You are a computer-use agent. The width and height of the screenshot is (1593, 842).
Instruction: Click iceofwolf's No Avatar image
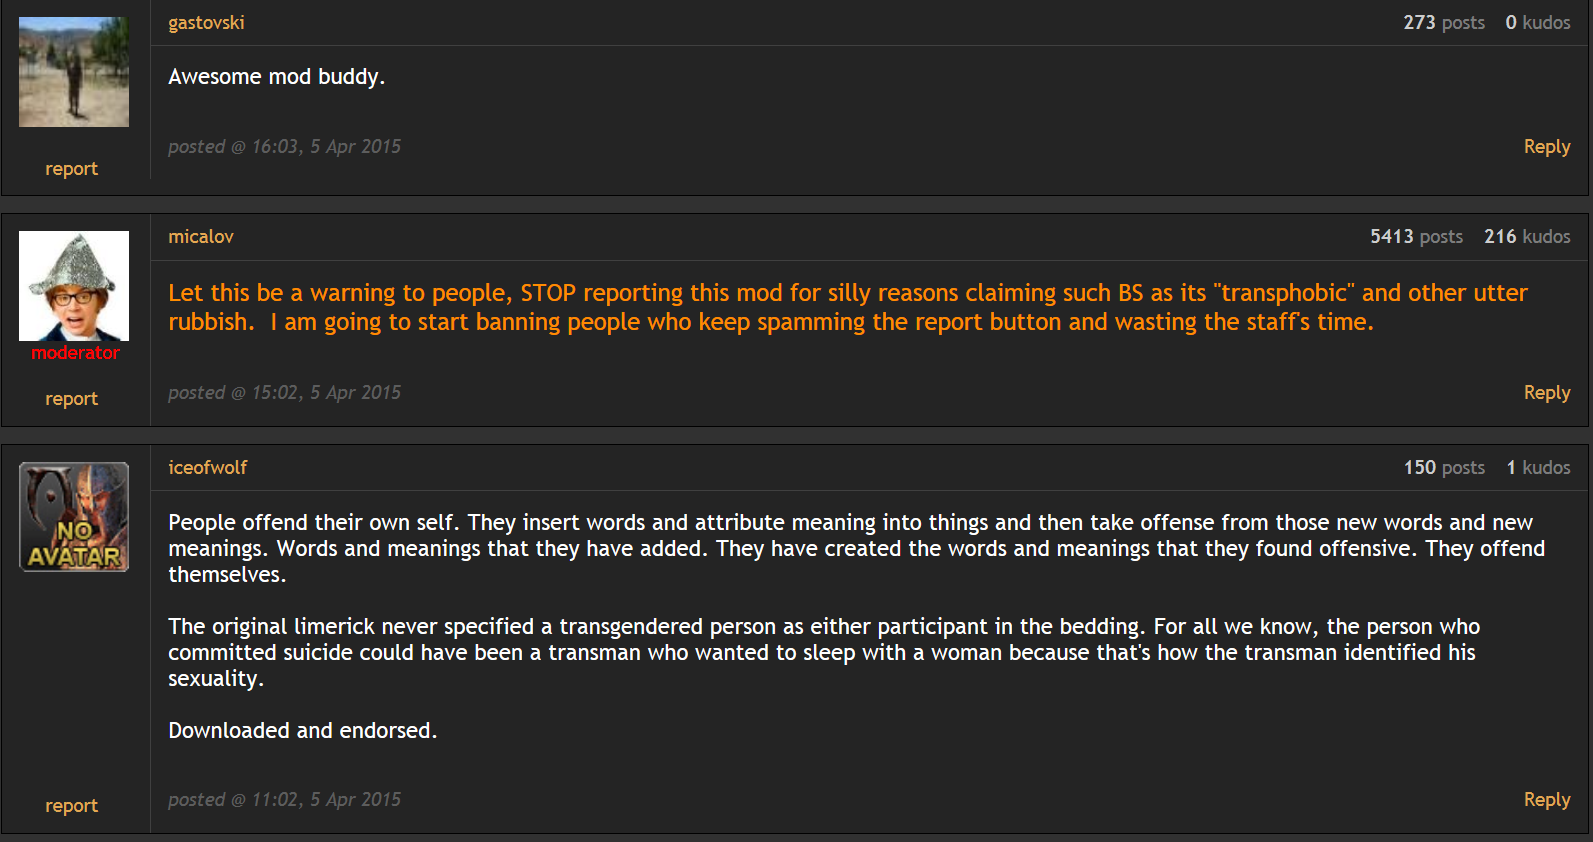point(74,517)
